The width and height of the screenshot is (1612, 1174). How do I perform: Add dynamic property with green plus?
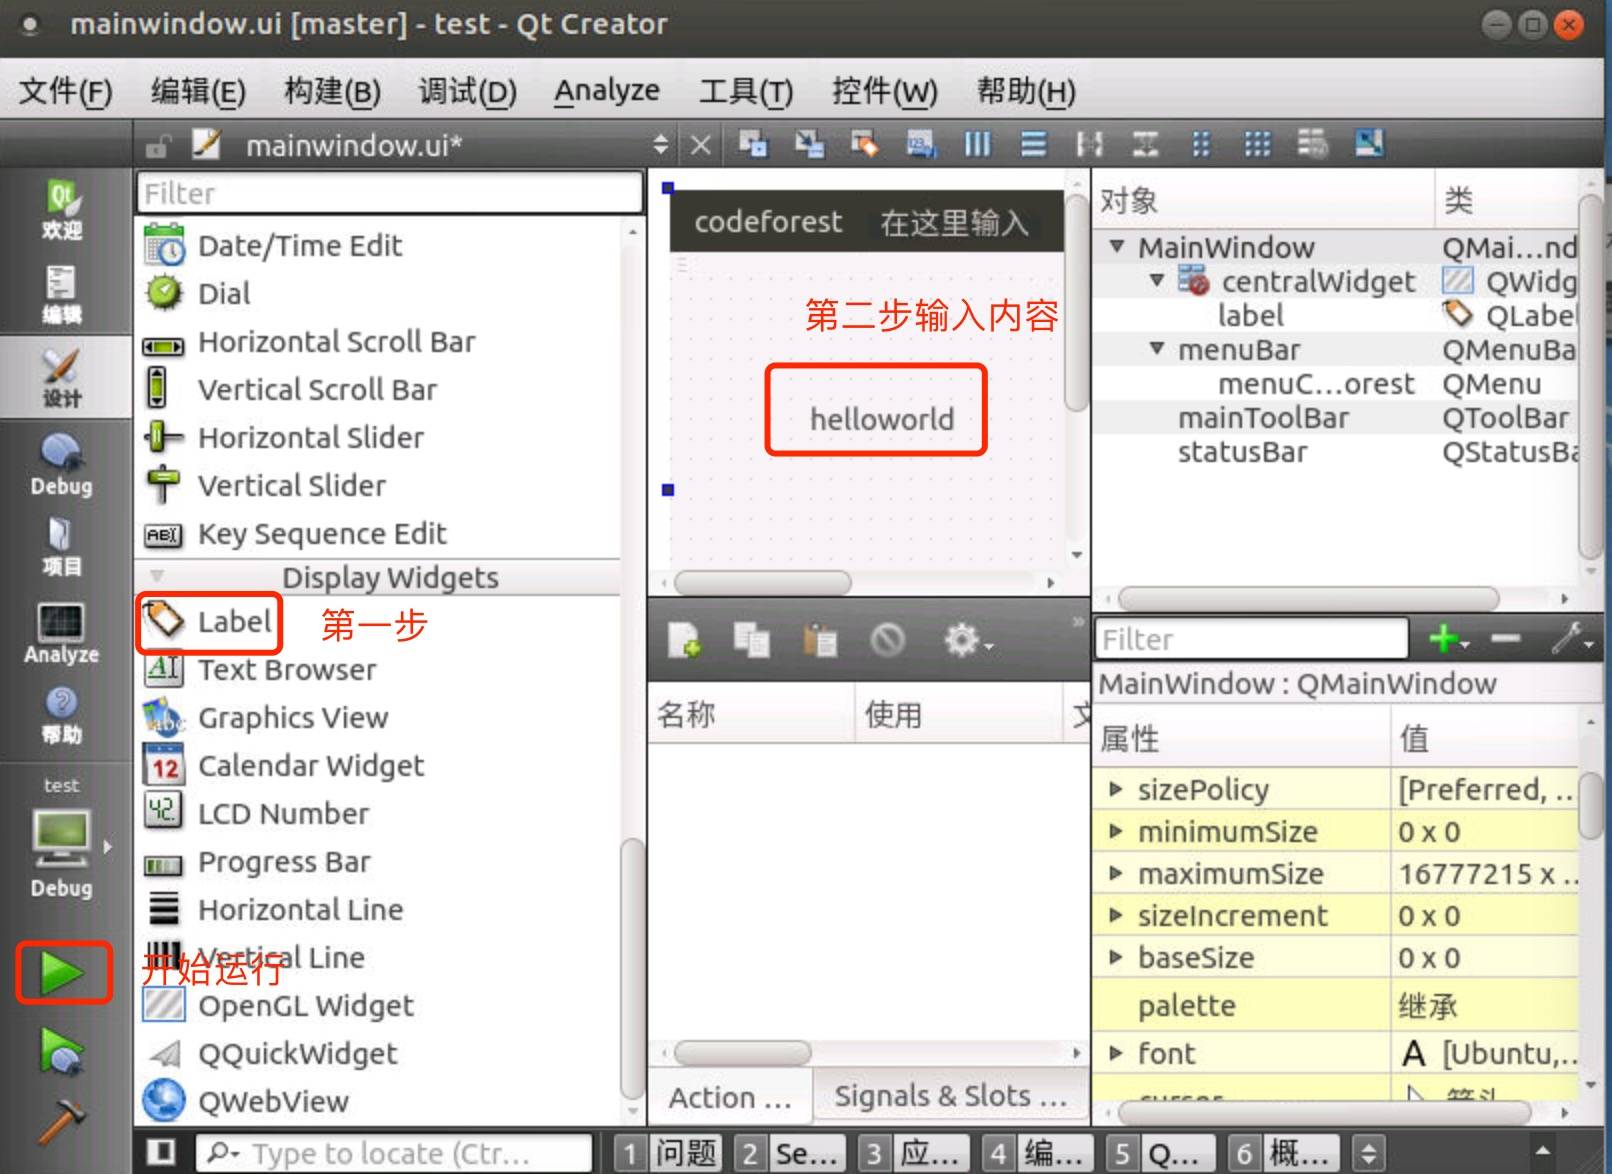click(1447, 638)
